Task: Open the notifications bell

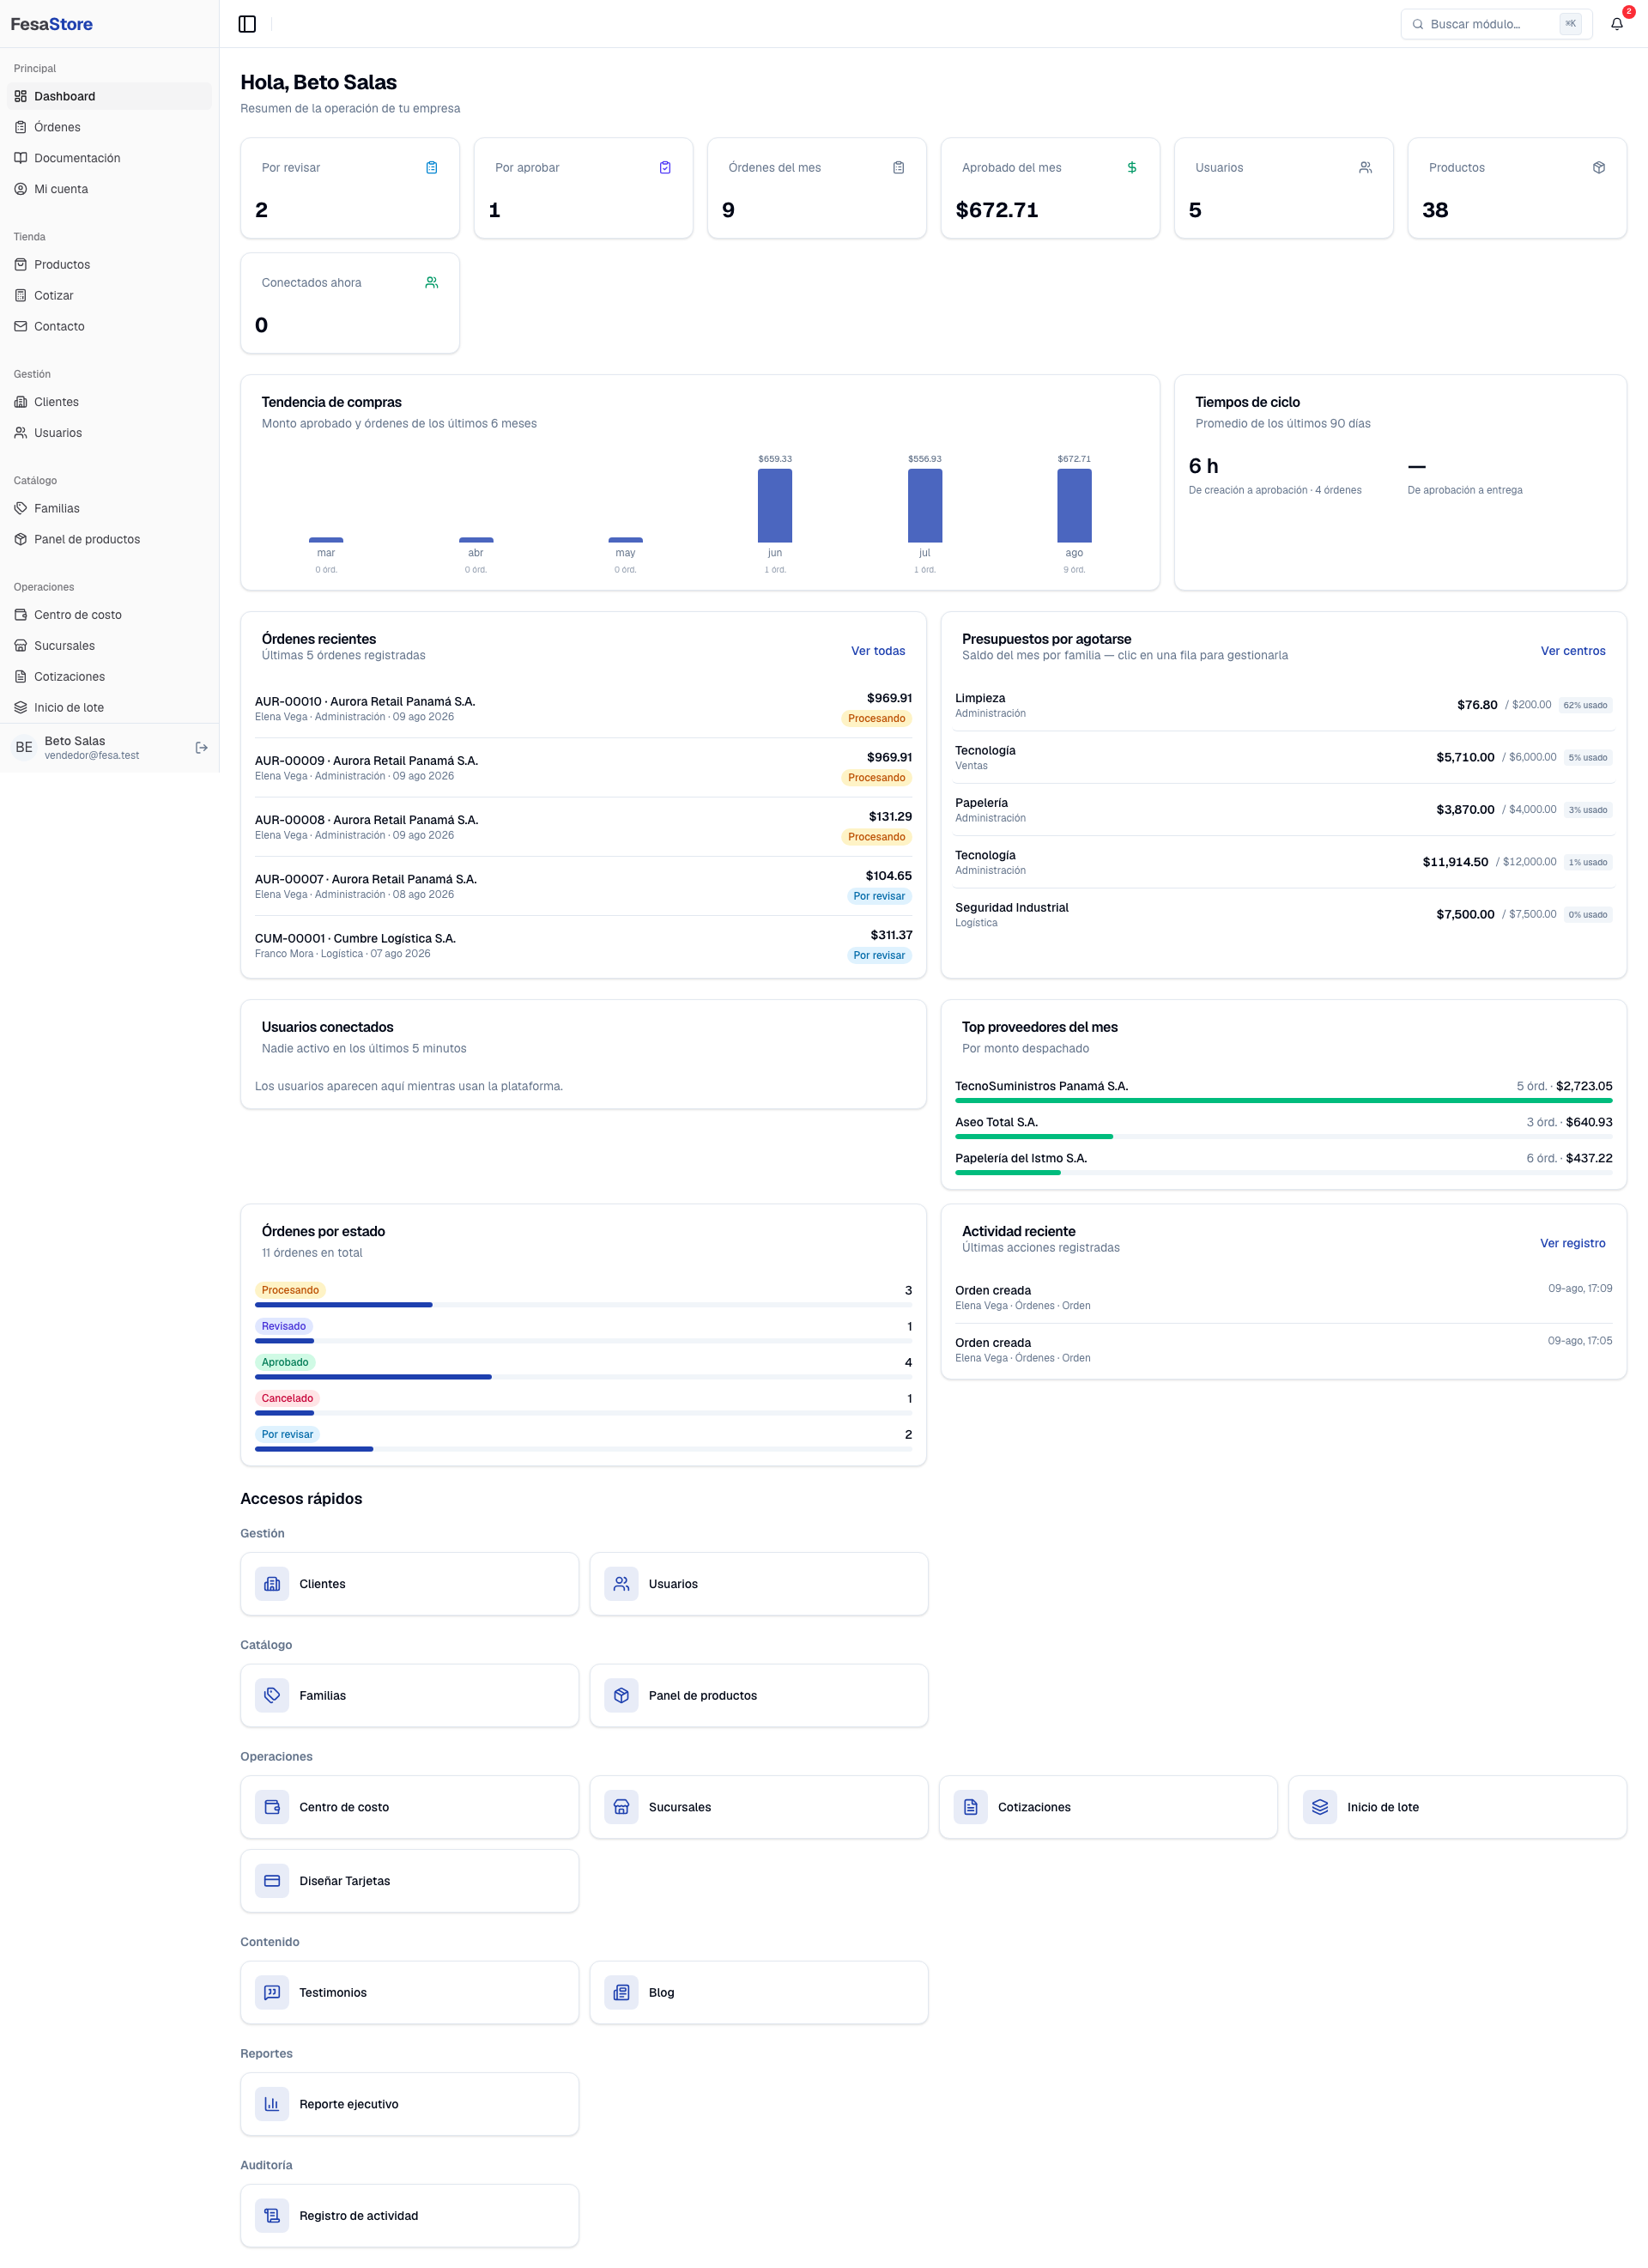Action: coord(1616,24)
